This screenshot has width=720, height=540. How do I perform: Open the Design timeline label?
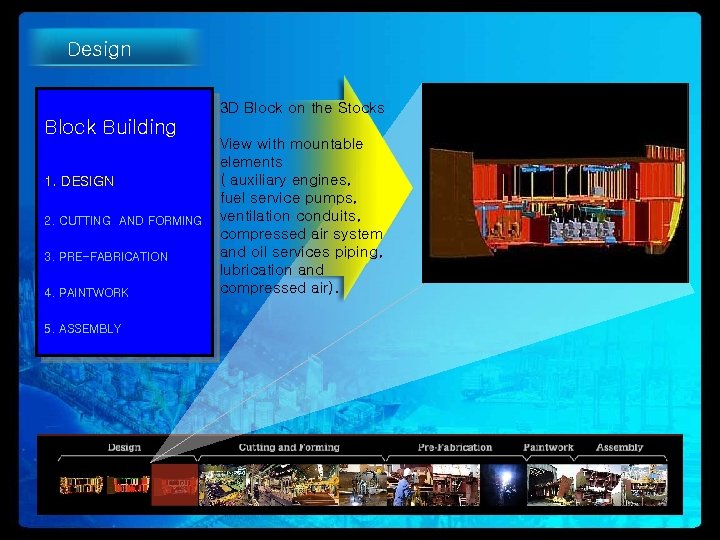pyautogui.click(x=124, y=447)
